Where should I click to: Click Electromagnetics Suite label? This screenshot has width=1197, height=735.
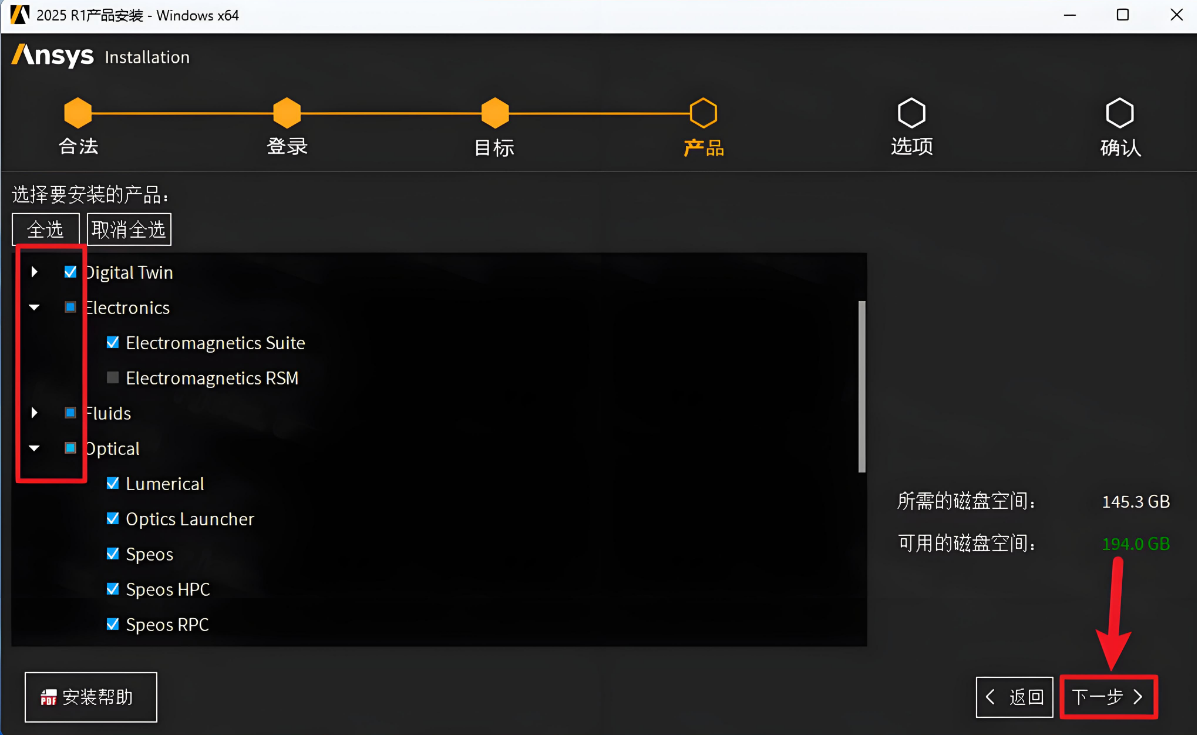pos(215,343)
